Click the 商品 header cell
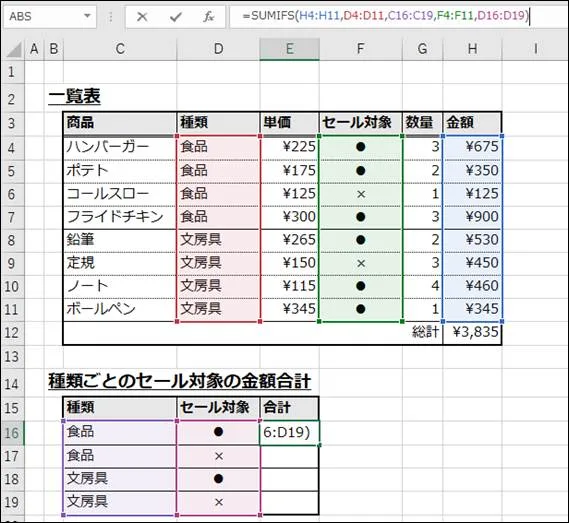Viewport: 569px width, 523px height. pyautogui.click(x=120, y=123)
